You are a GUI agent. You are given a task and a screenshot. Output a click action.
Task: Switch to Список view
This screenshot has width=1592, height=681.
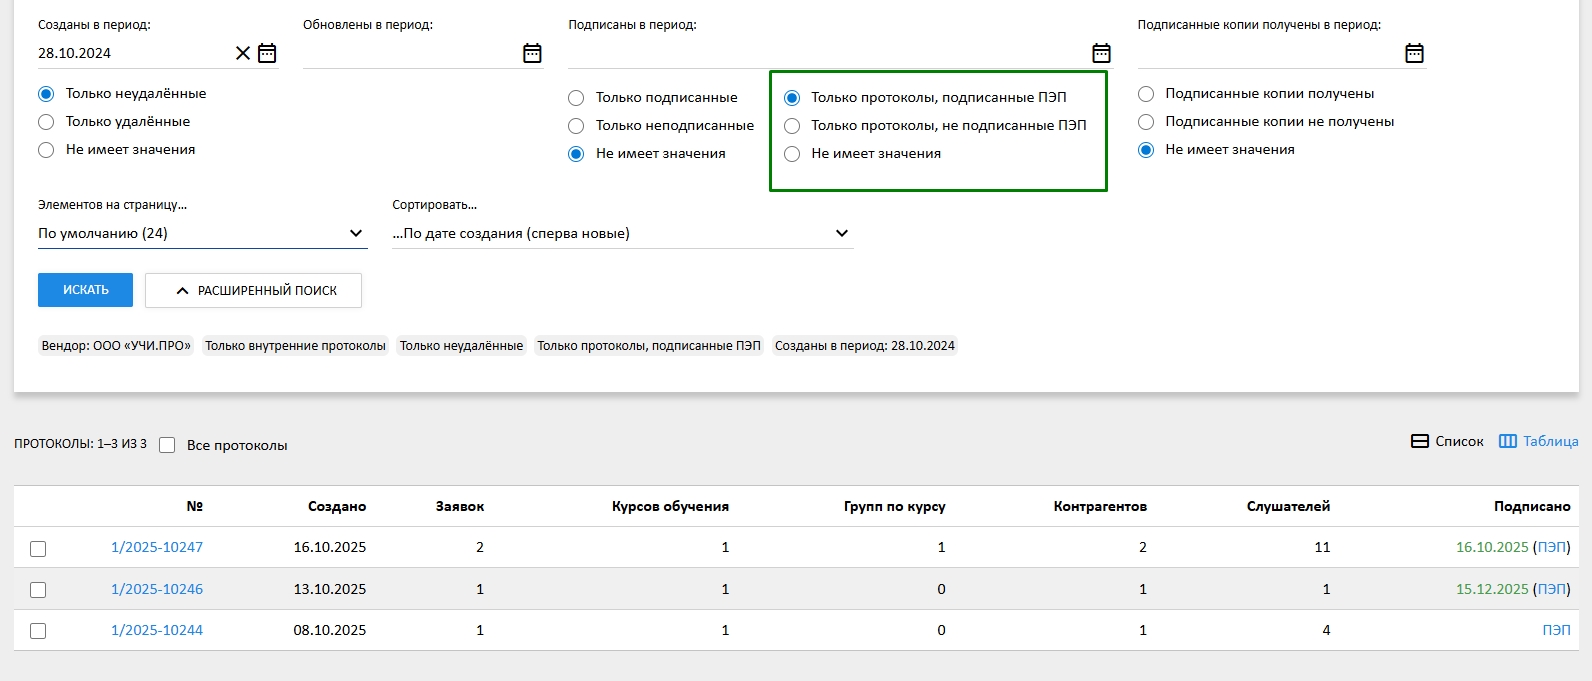click(x=1447, y=441)
